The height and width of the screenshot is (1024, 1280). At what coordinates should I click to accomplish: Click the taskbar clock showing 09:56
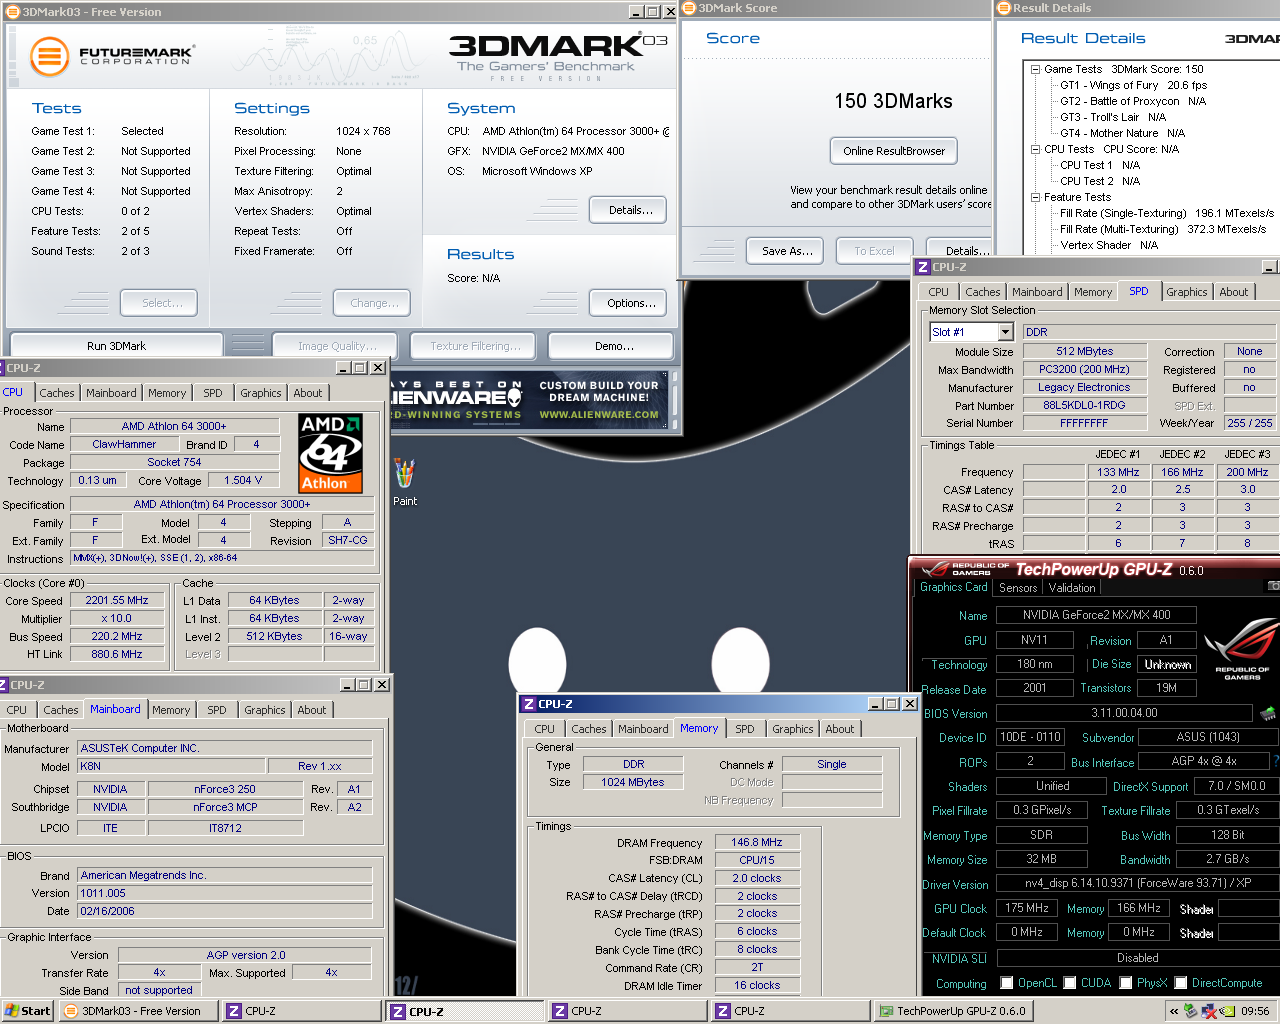pyautogui.click(x=1255, y=1011)
